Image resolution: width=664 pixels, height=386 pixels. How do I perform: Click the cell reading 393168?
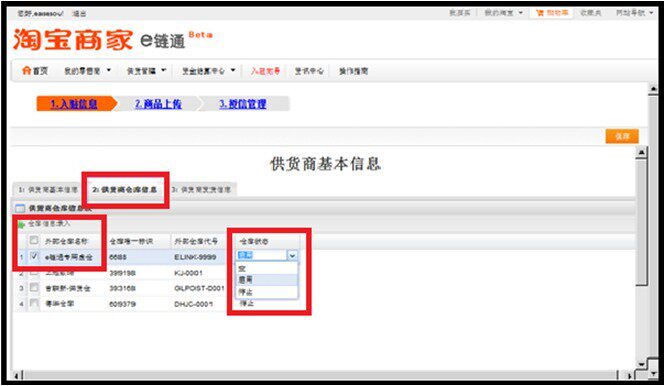pos(122,288)
